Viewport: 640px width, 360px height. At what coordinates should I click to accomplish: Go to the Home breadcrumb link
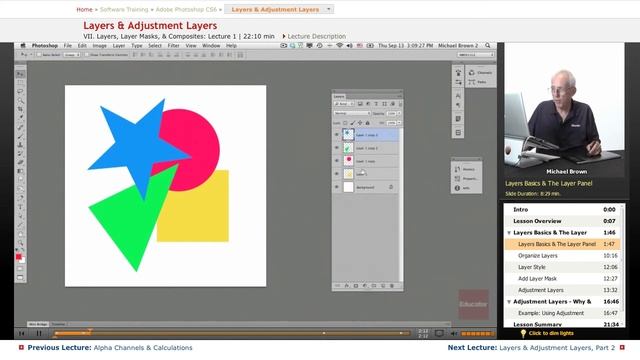click(x=84, y=9)
